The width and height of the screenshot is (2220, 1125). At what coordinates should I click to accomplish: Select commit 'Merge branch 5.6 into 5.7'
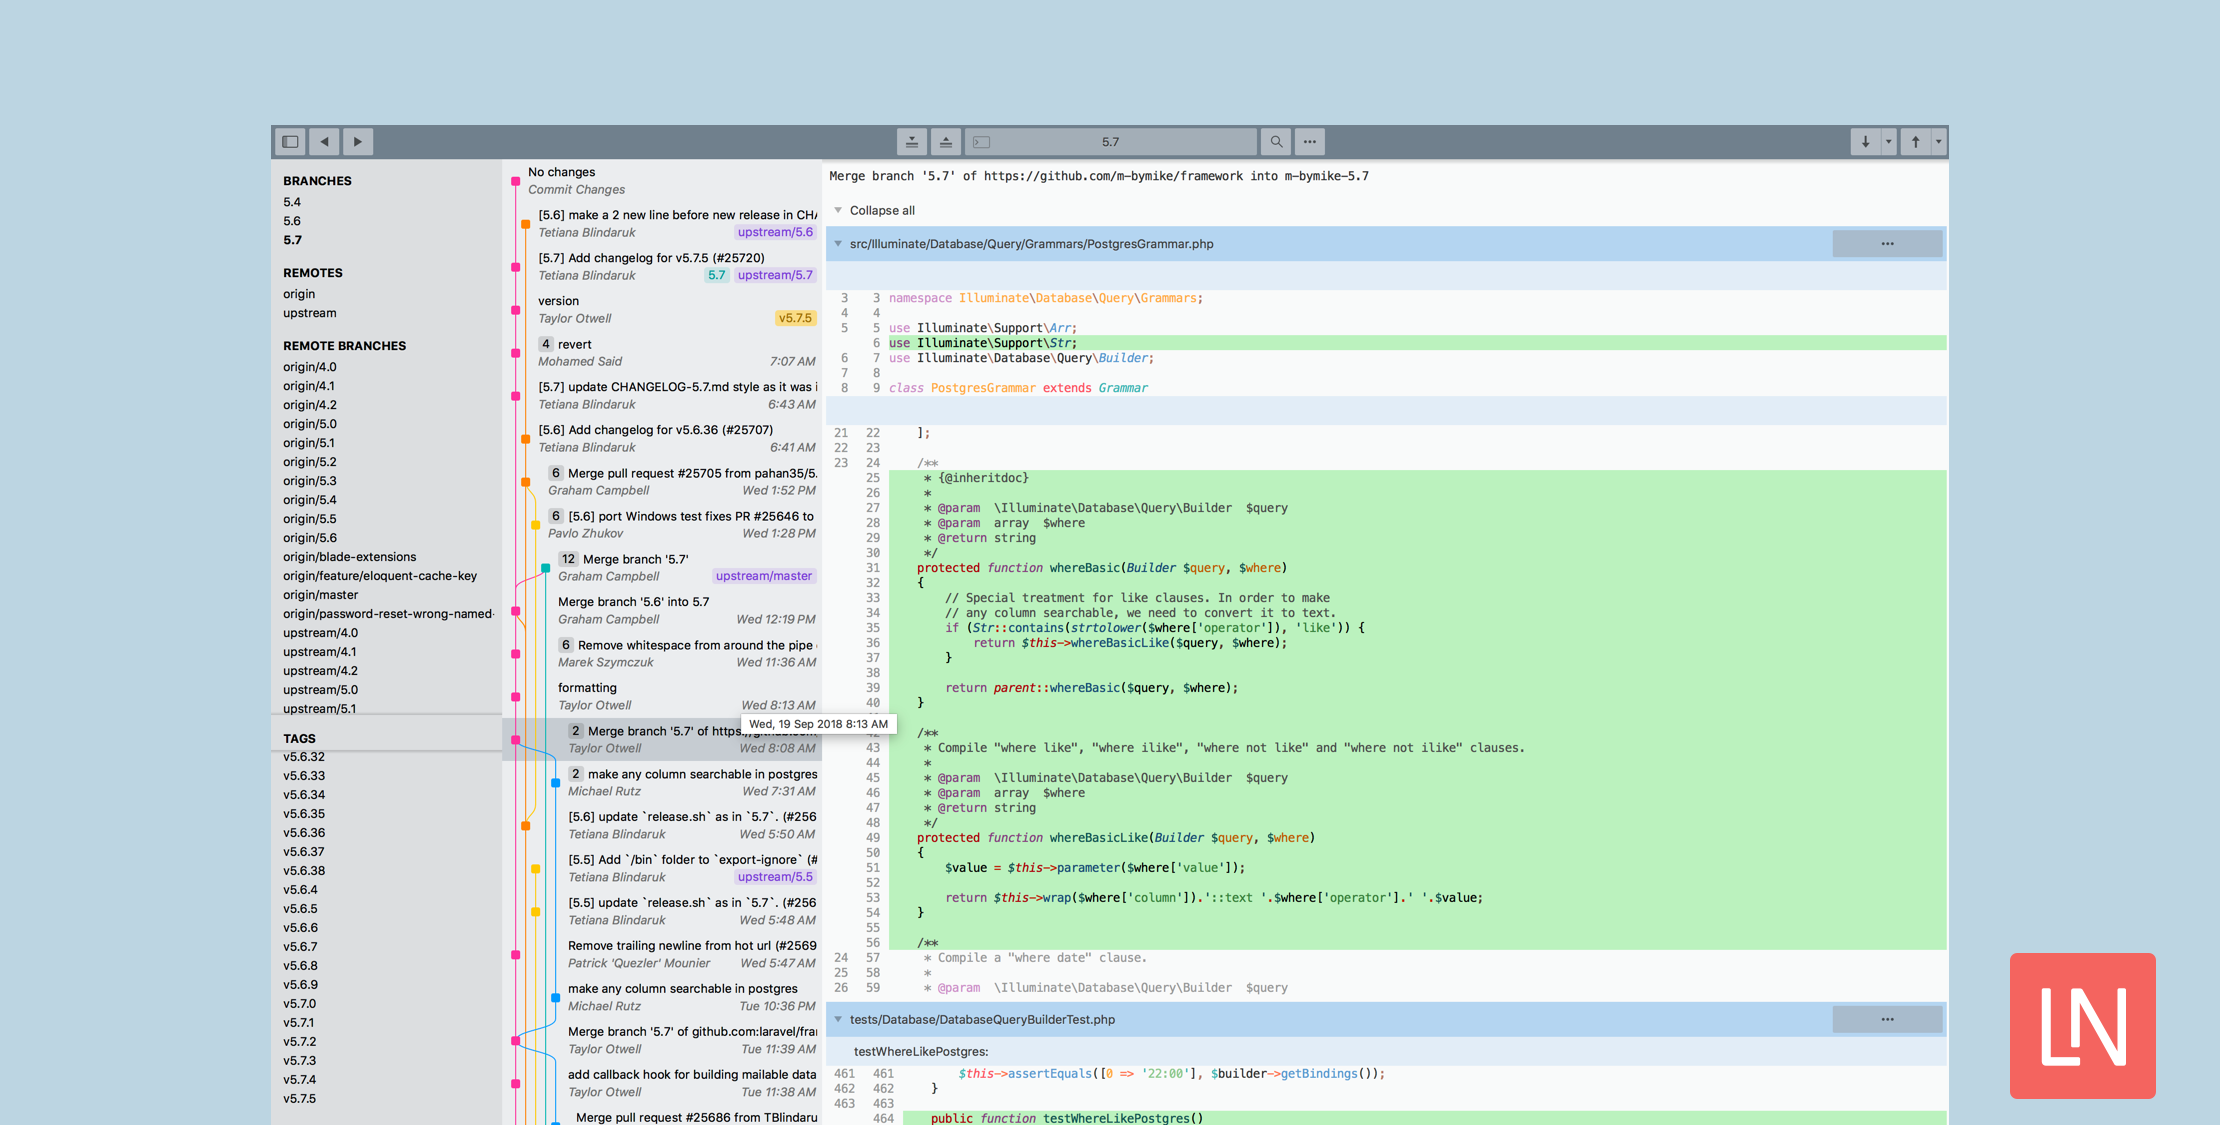(x=663, y=610)
